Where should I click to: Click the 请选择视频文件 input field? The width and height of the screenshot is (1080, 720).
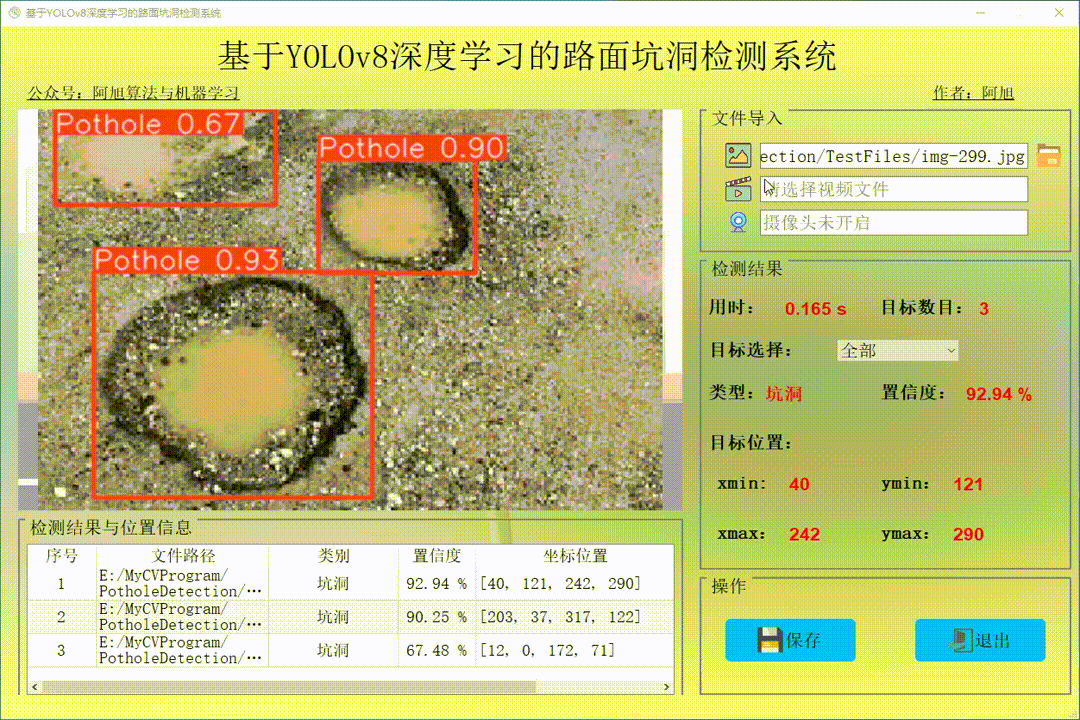[893, 189]
